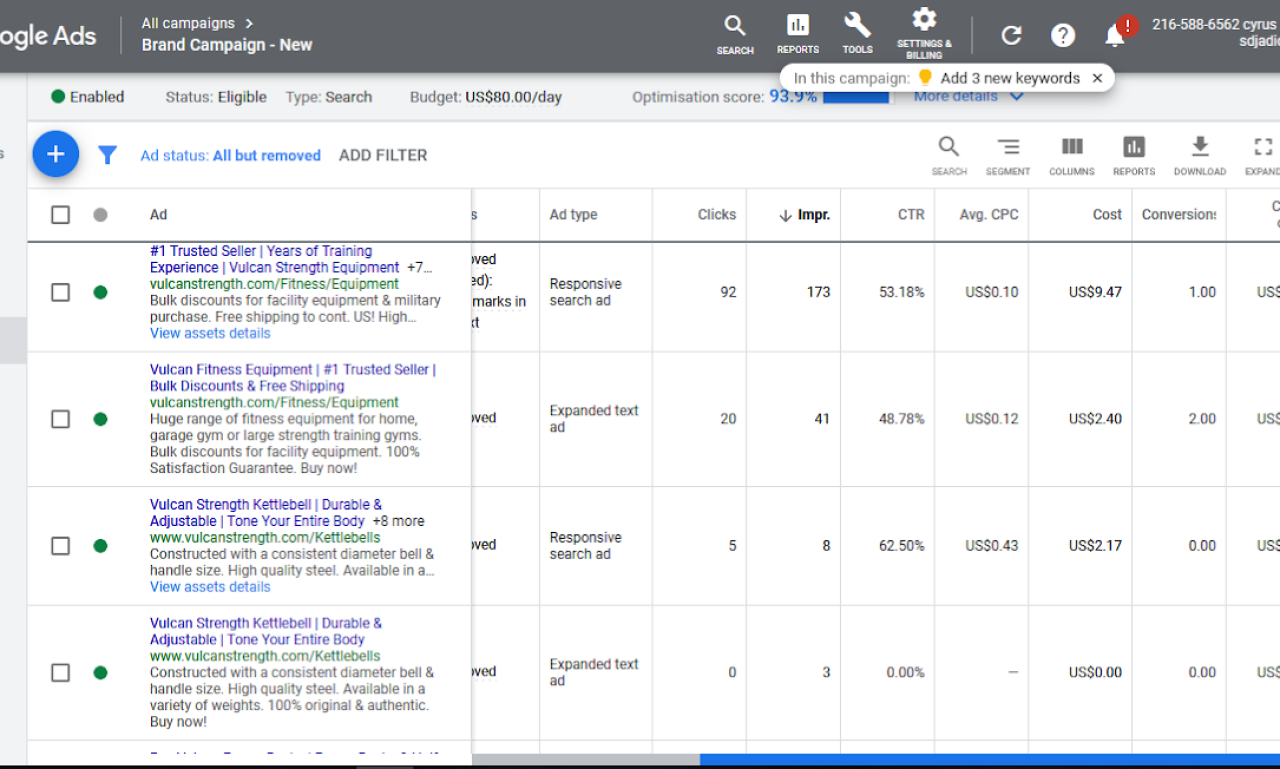Click the table Search icon in toolbar
The width and height of the screenshot is (1280, 769).
click(949, 156)
